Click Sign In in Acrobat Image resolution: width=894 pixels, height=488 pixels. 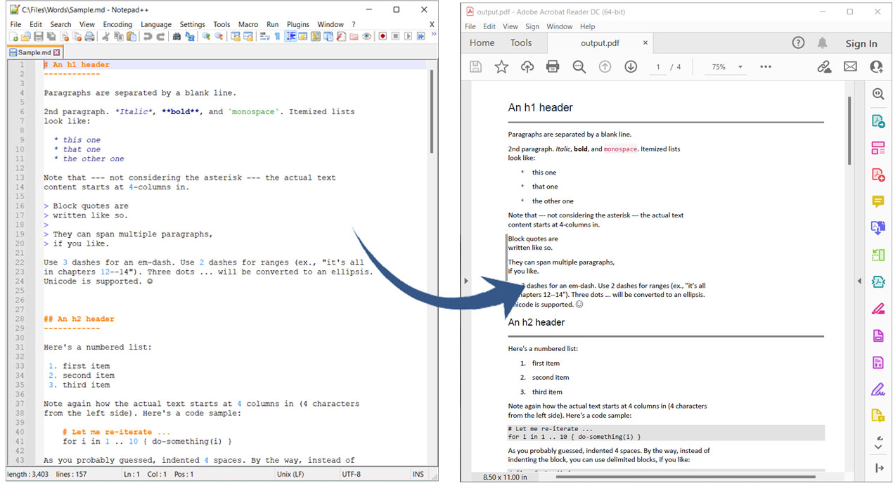pyautogui.click(x=861, y=43)
